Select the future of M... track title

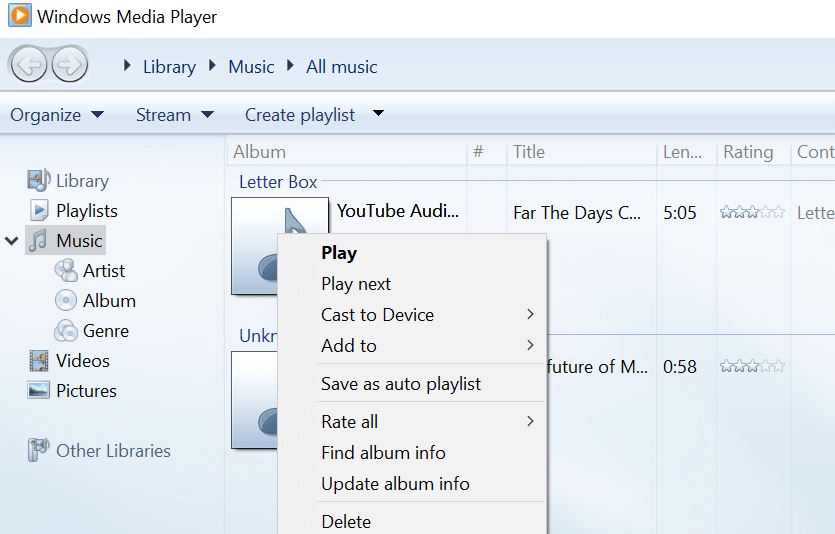pos(597,366)
